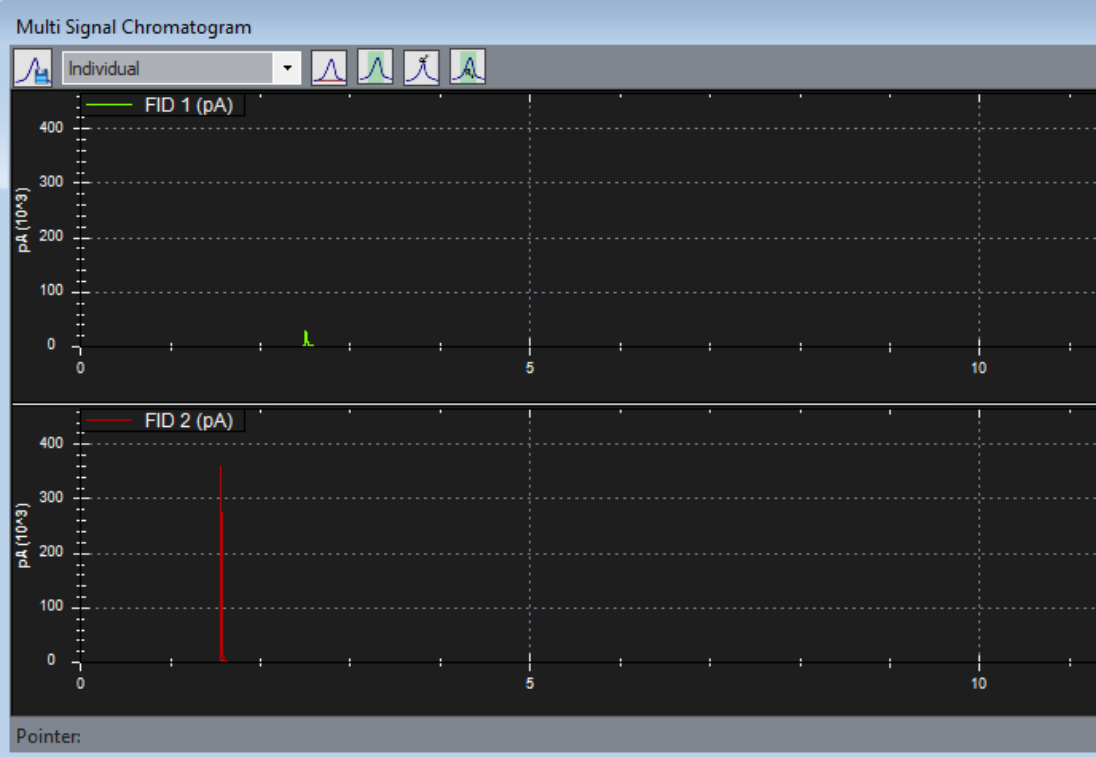This screenshot has width=1096, height=757.
Task: Click the red peak in FID 2 chromatogram
Action: pyautogui.click(x=222, y=563)
